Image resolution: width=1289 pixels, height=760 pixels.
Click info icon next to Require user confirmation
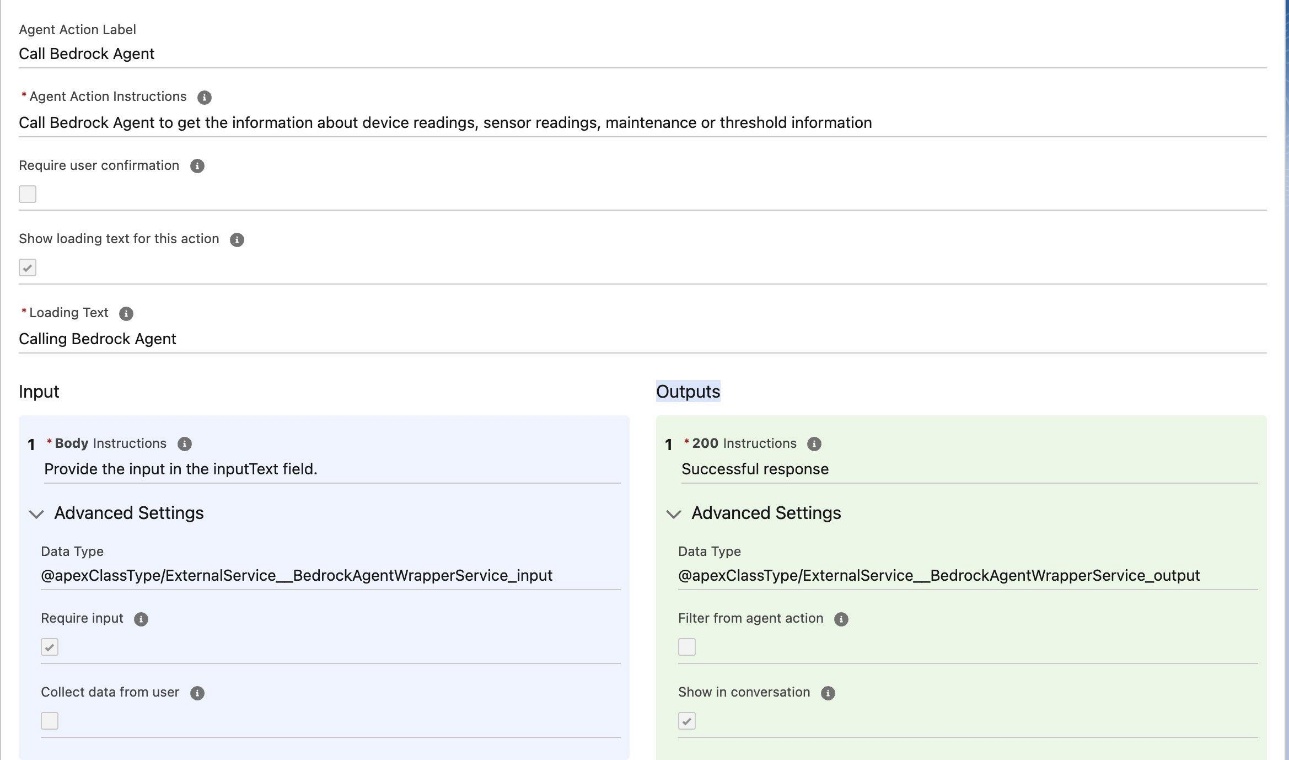tap(197, 166)
